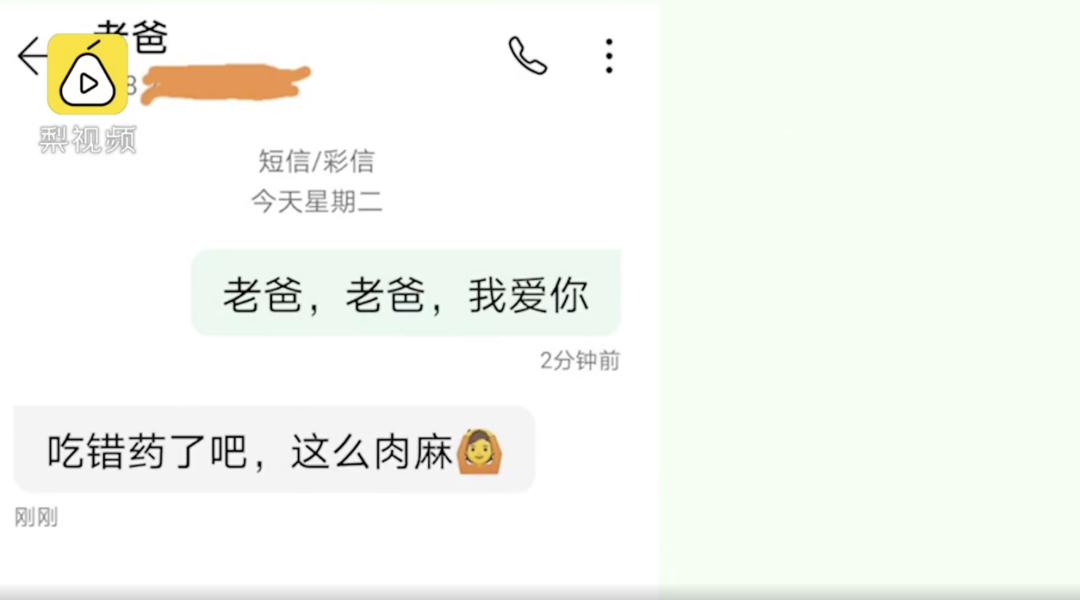Image resolution: width=1080 pixels, height=600 pixels.
Task: Select the 短信/彩信 label
Action: (316, 162)
